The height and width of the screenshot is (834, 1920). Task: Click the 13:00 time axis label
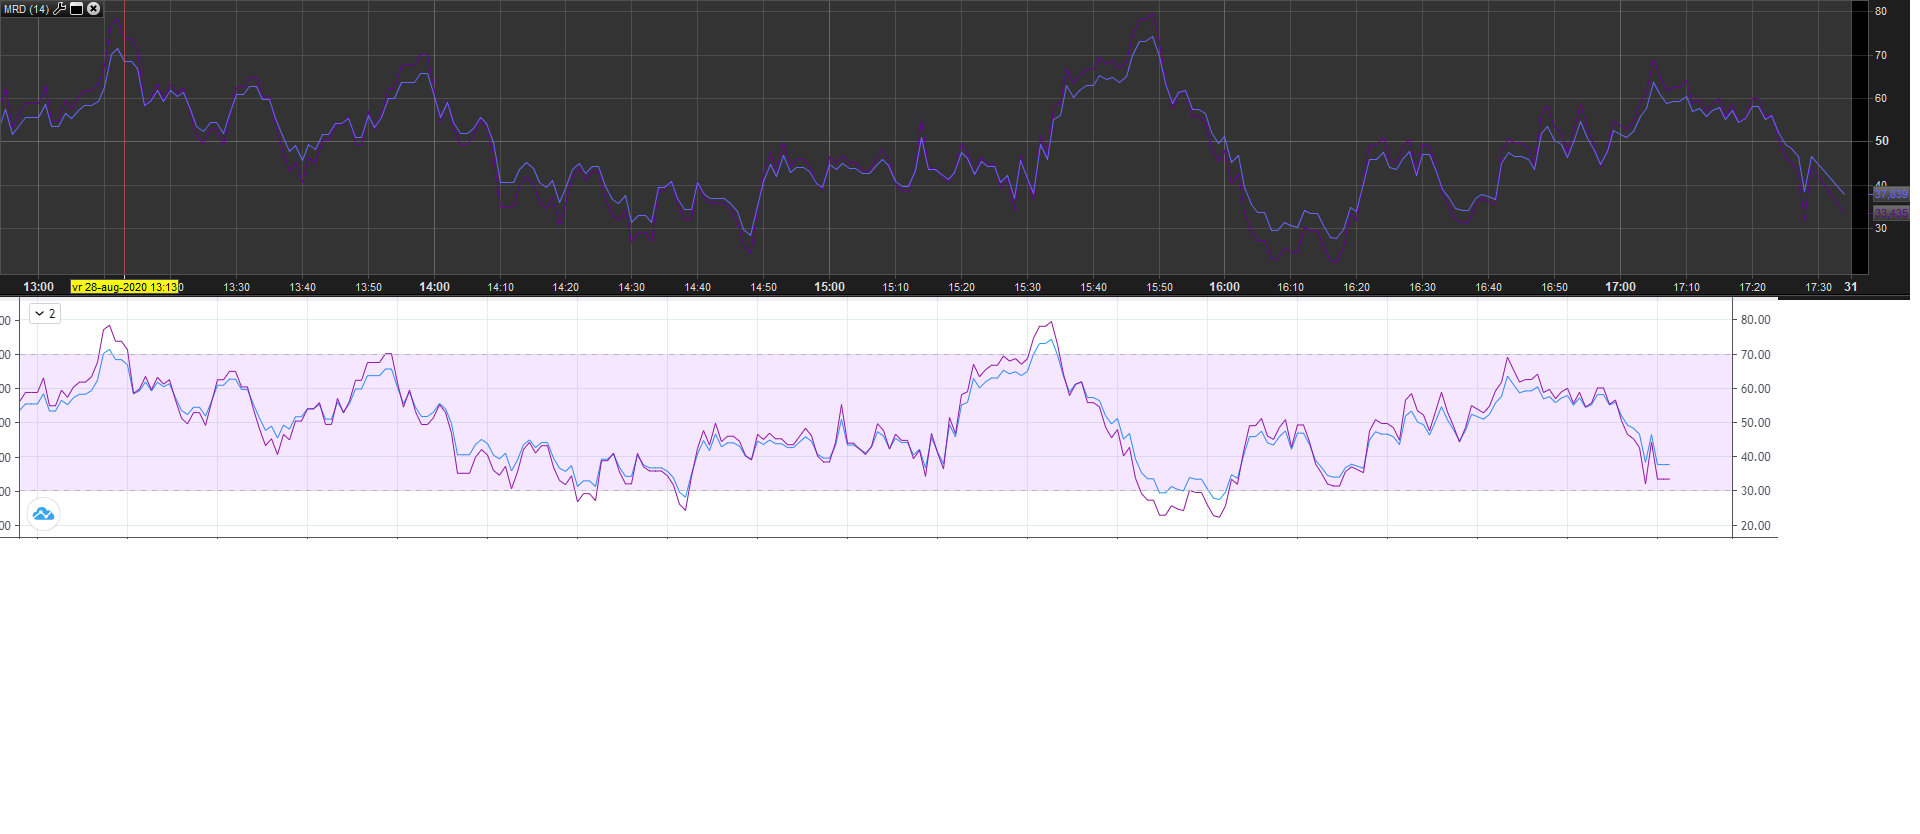tap(39, 287)
